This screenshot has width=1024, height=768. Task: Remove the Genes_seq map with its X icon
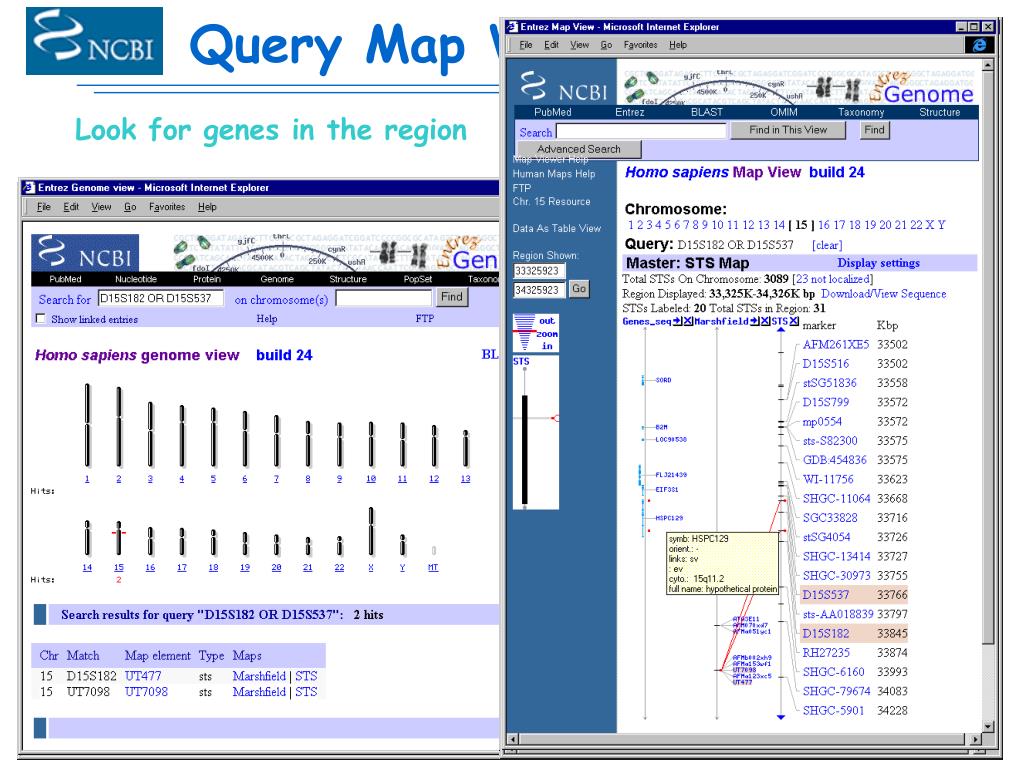point(688,321)
